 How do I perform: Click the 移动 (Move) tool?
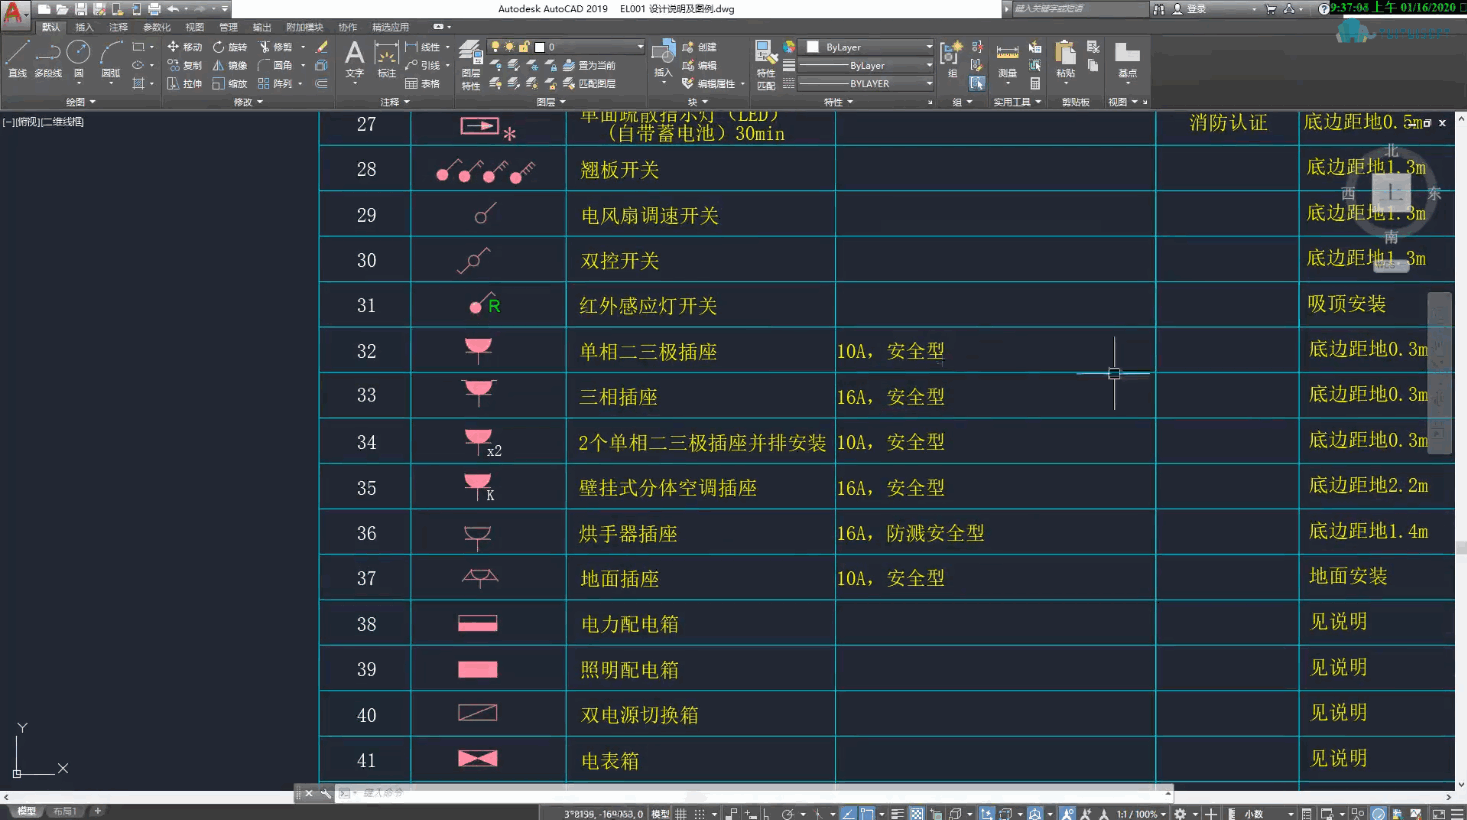point(184,47)
